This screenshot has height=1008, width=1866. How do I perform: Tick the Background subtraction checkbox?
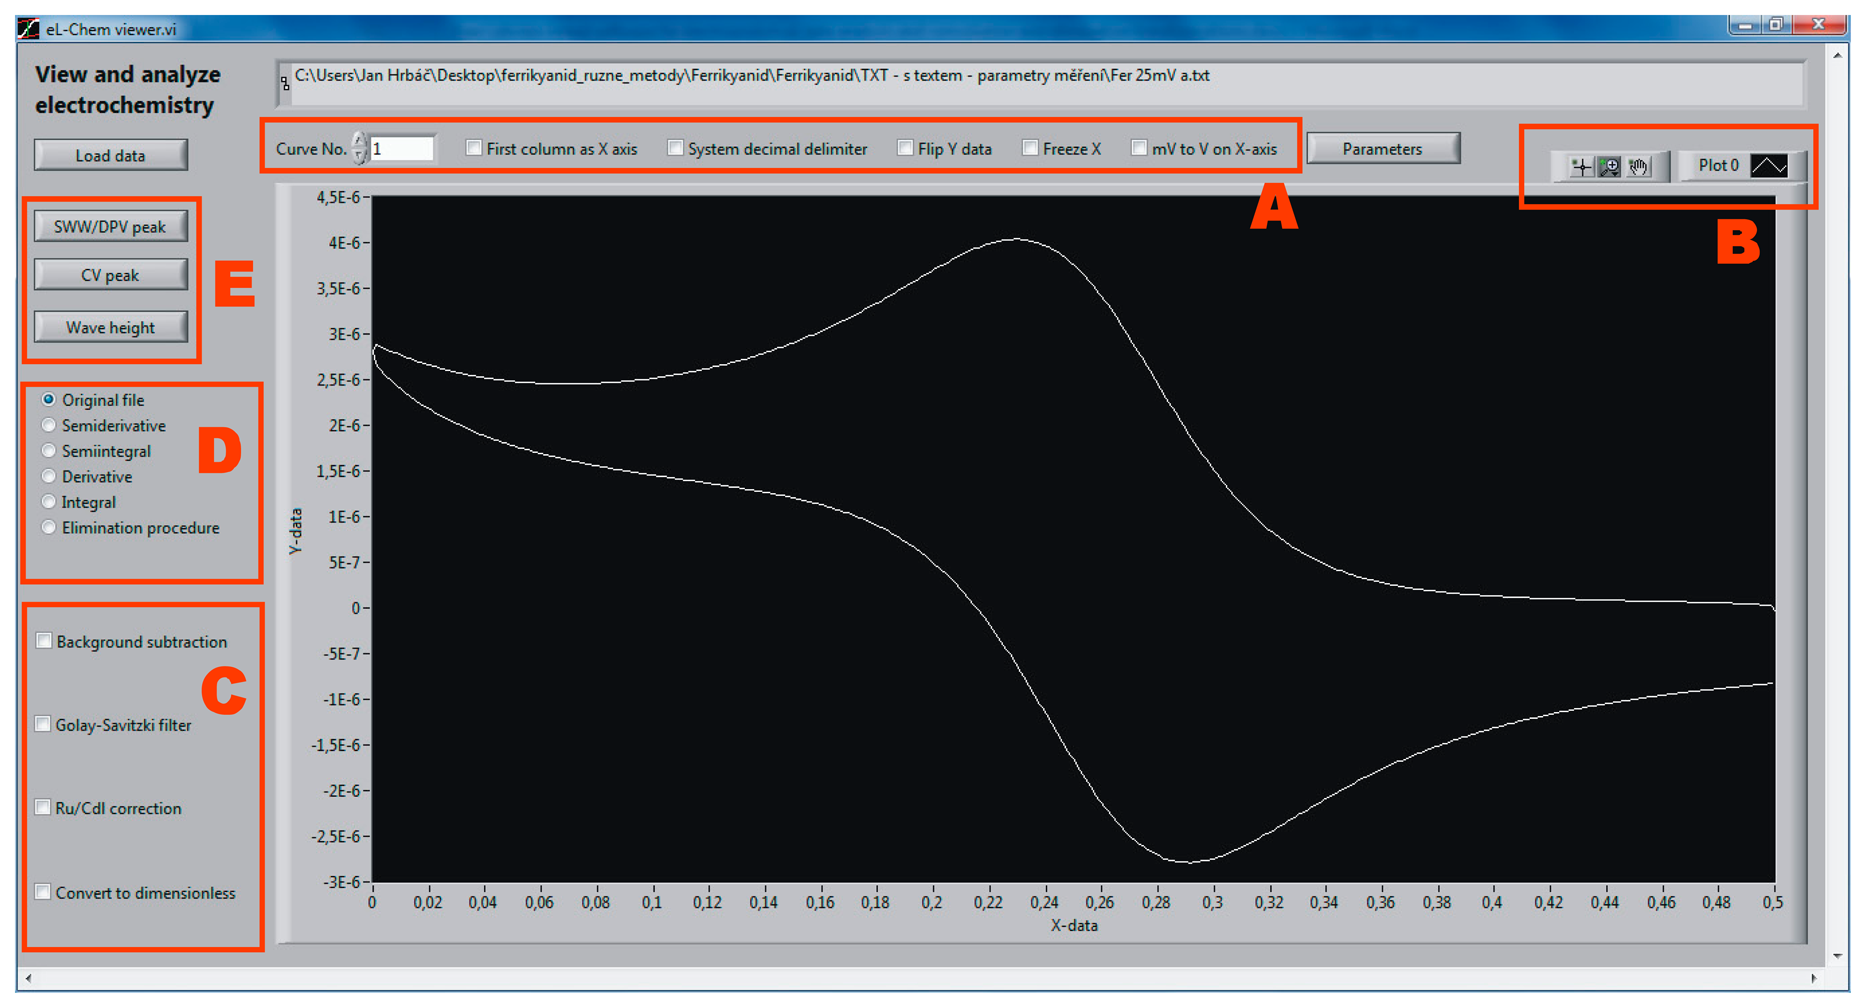[44, 641]
